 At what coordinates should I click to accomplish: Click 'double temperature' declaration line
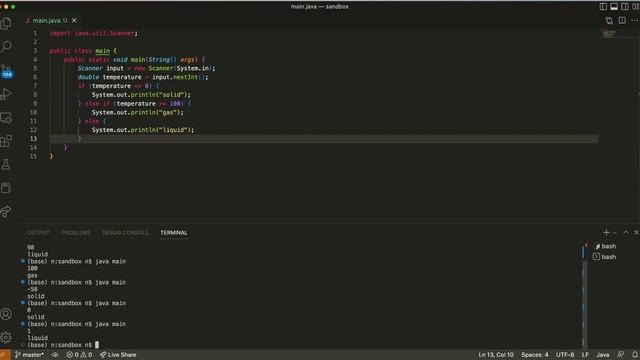[143, 77]
